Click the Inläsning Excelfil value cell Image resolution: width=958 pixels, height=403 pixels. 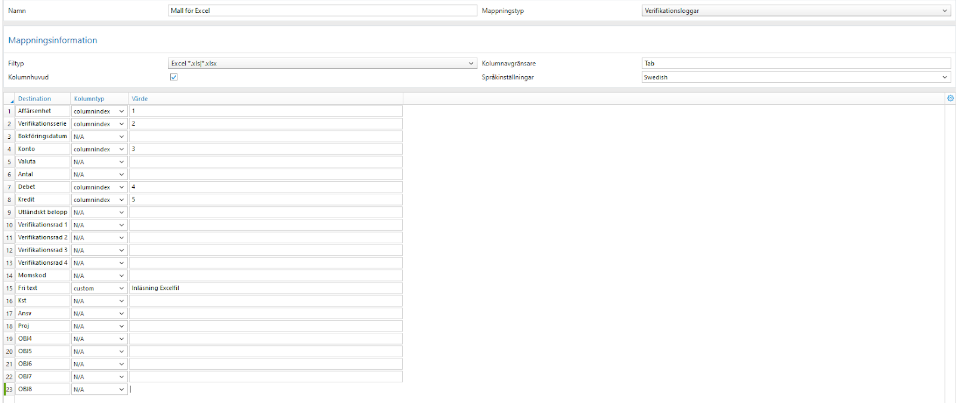(265, 288)
